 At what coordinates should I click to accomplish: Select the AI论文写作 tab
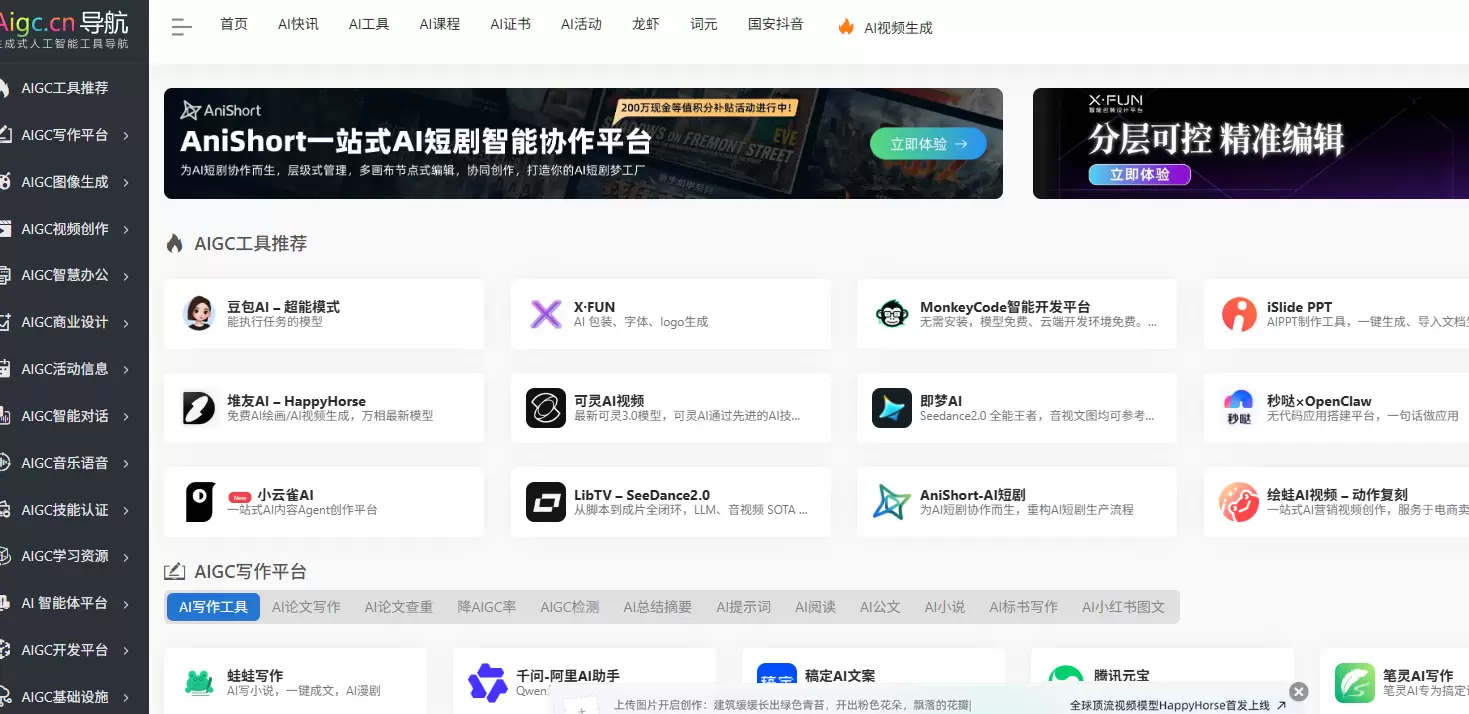[x=306, y=607]
